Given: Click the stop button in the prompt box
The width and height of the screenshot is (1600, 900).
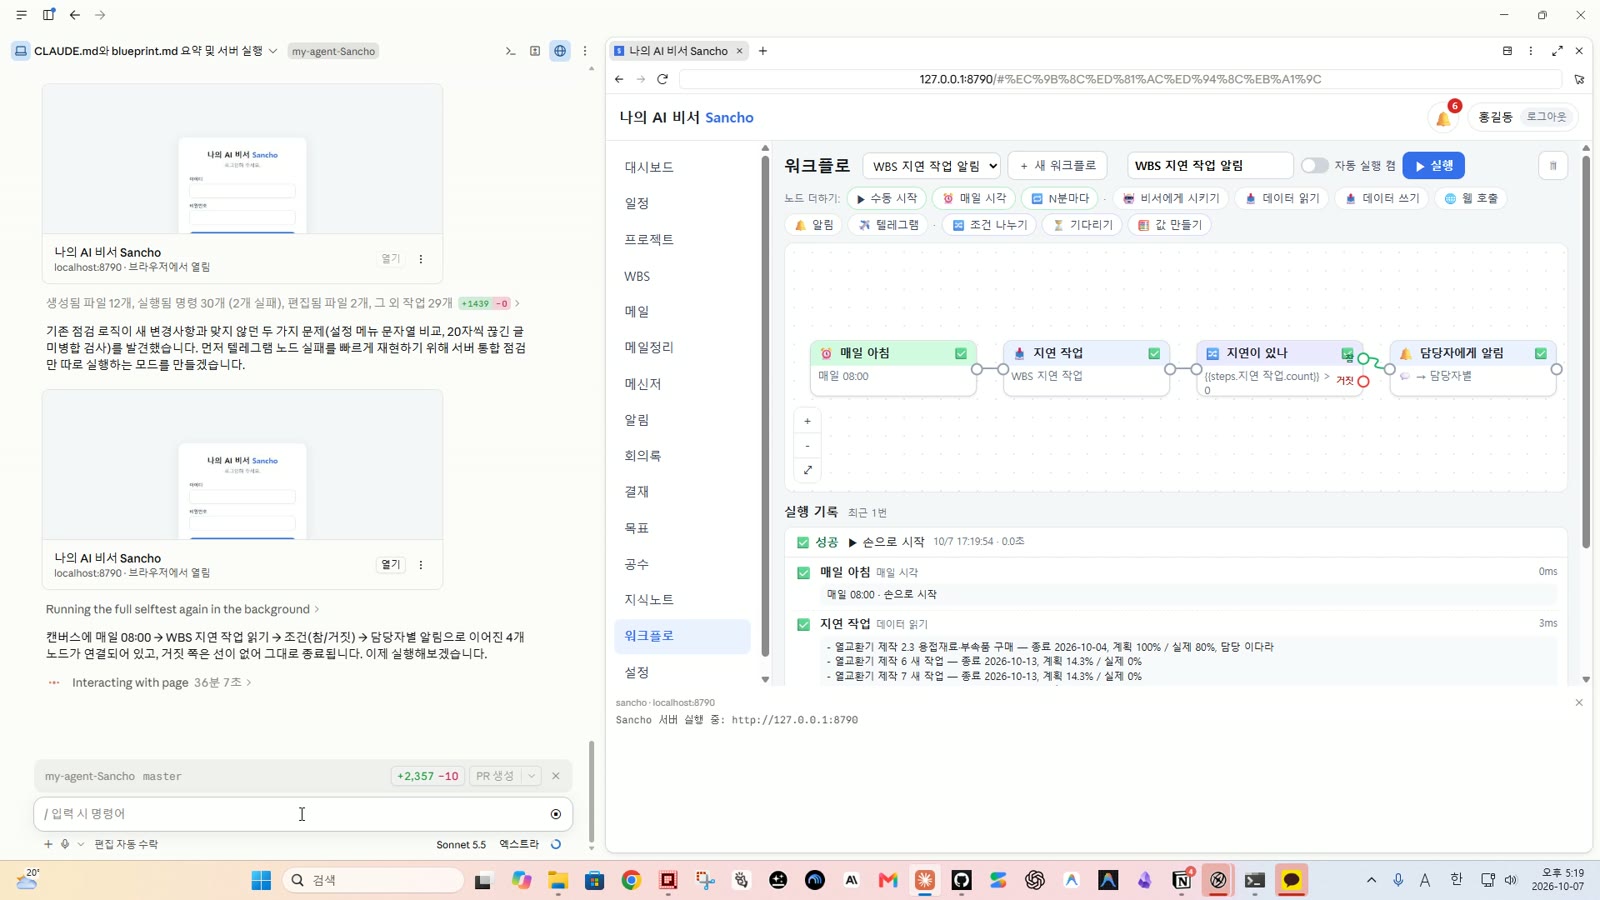Looking at the screenshot, I should 556,814.
